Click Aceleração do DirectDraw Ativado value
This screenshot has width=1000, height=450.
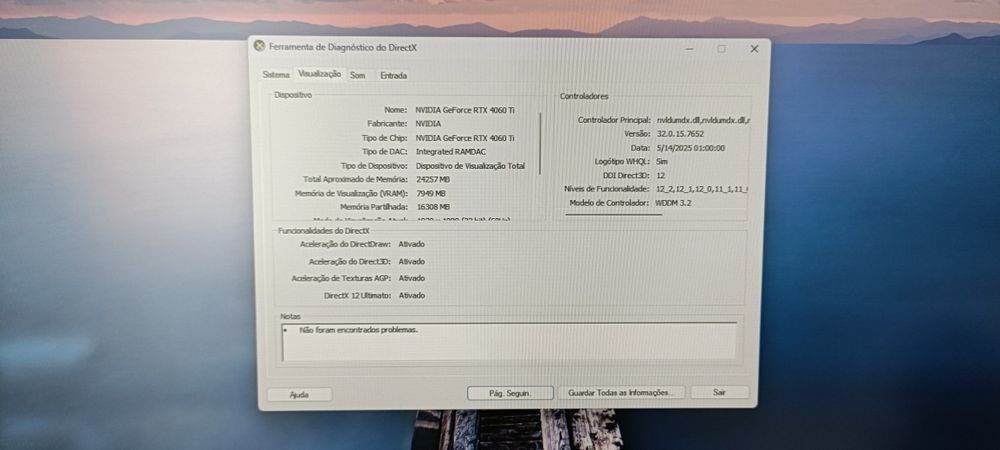[x=411, y=244]
